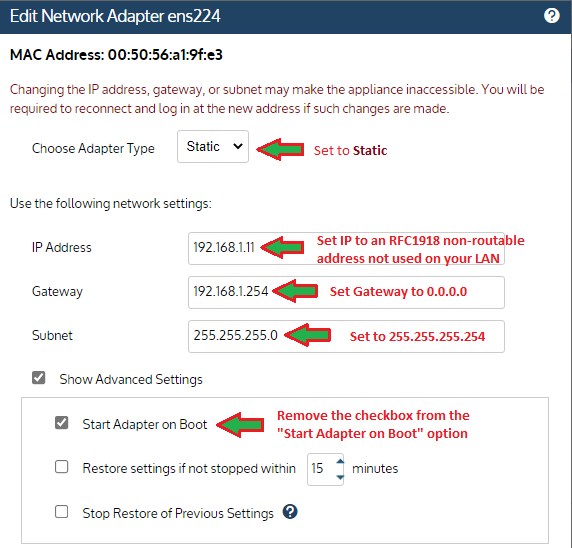Increase restore minutes with the up stepper arrow
The height and width of the screenshot is (548, 572).
pos(340,462)
